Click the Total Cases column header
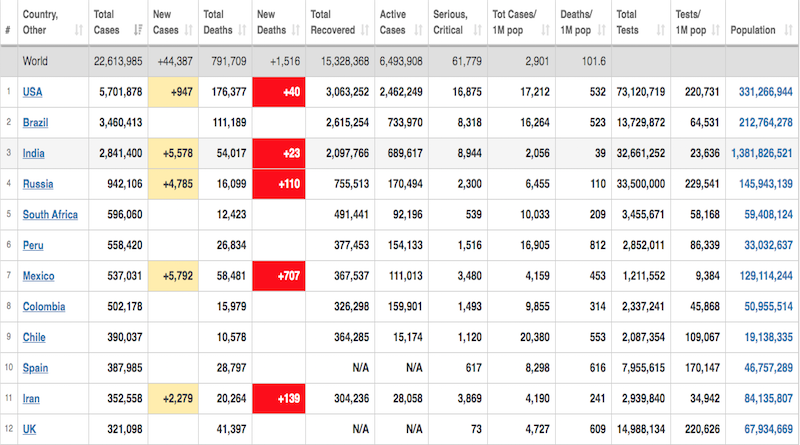800x445 pixels. [x=118, y=22]
